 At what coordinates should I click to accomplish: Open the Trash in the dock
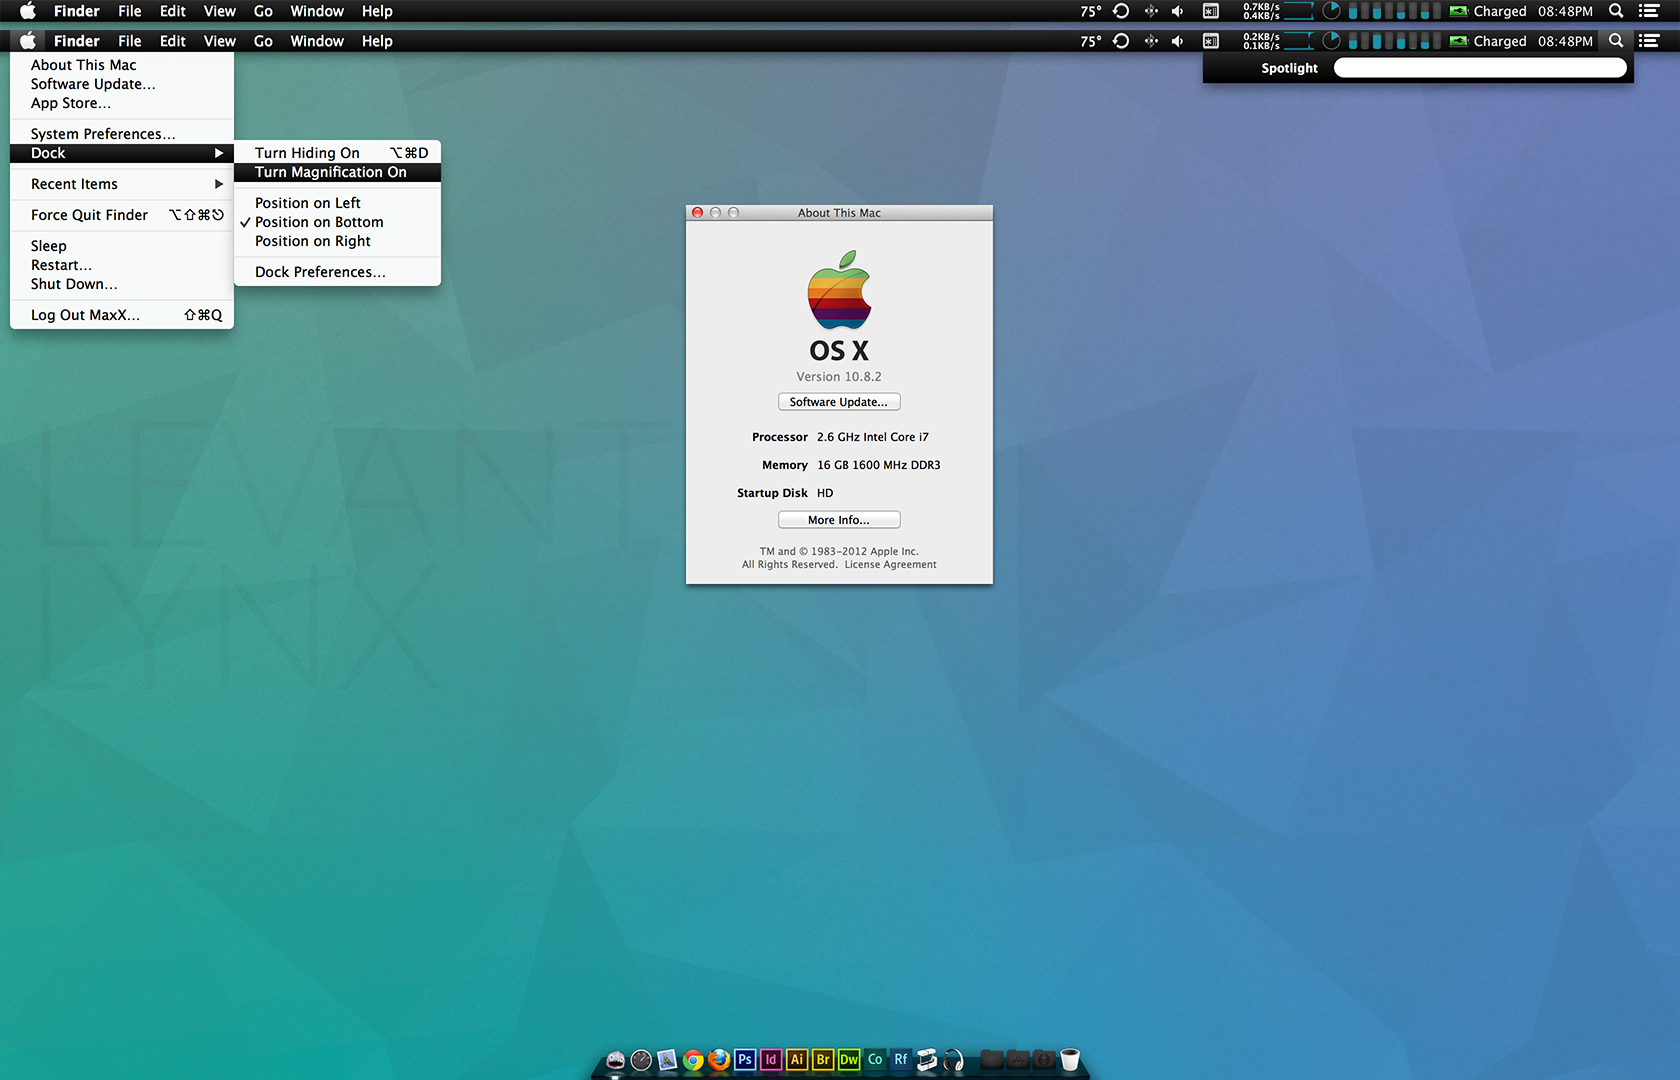1070,1060
